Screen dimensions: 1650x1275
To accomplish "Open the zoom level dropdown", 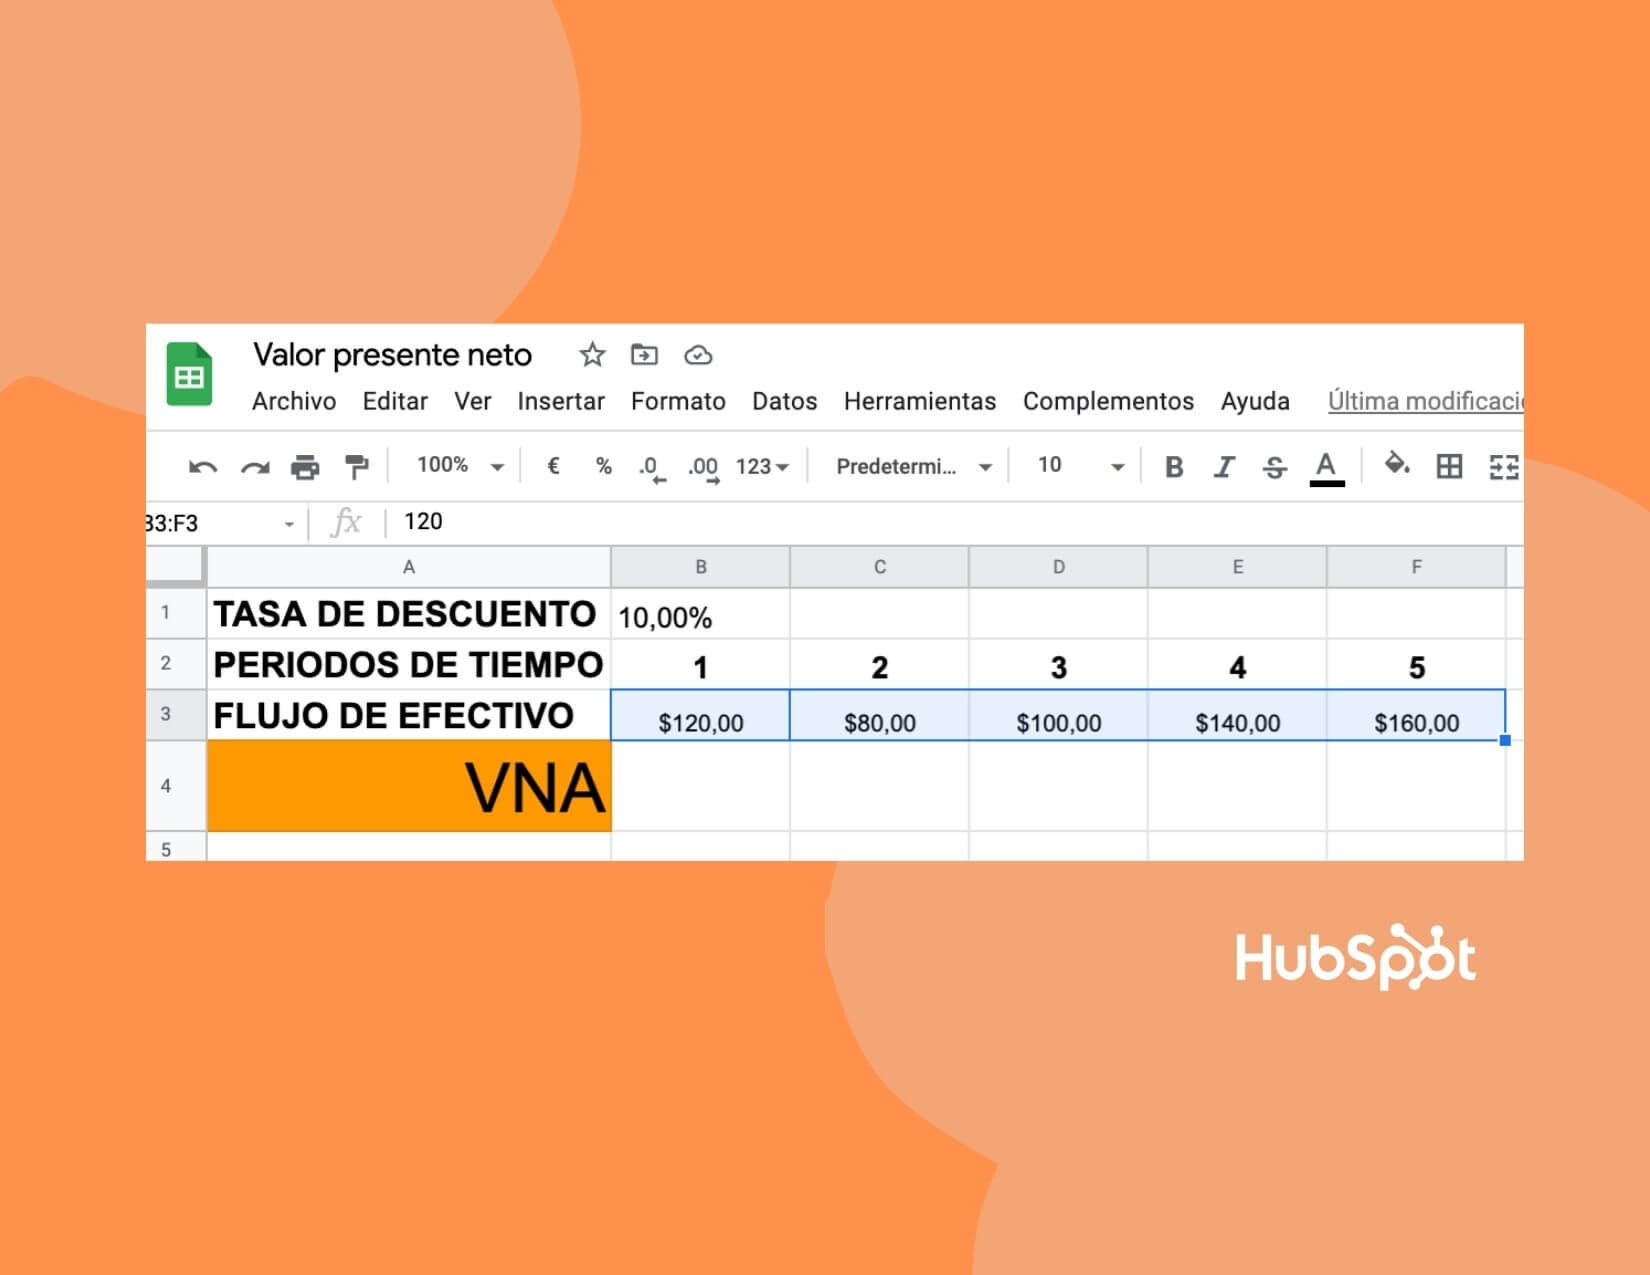I will (x=455, y=465).
